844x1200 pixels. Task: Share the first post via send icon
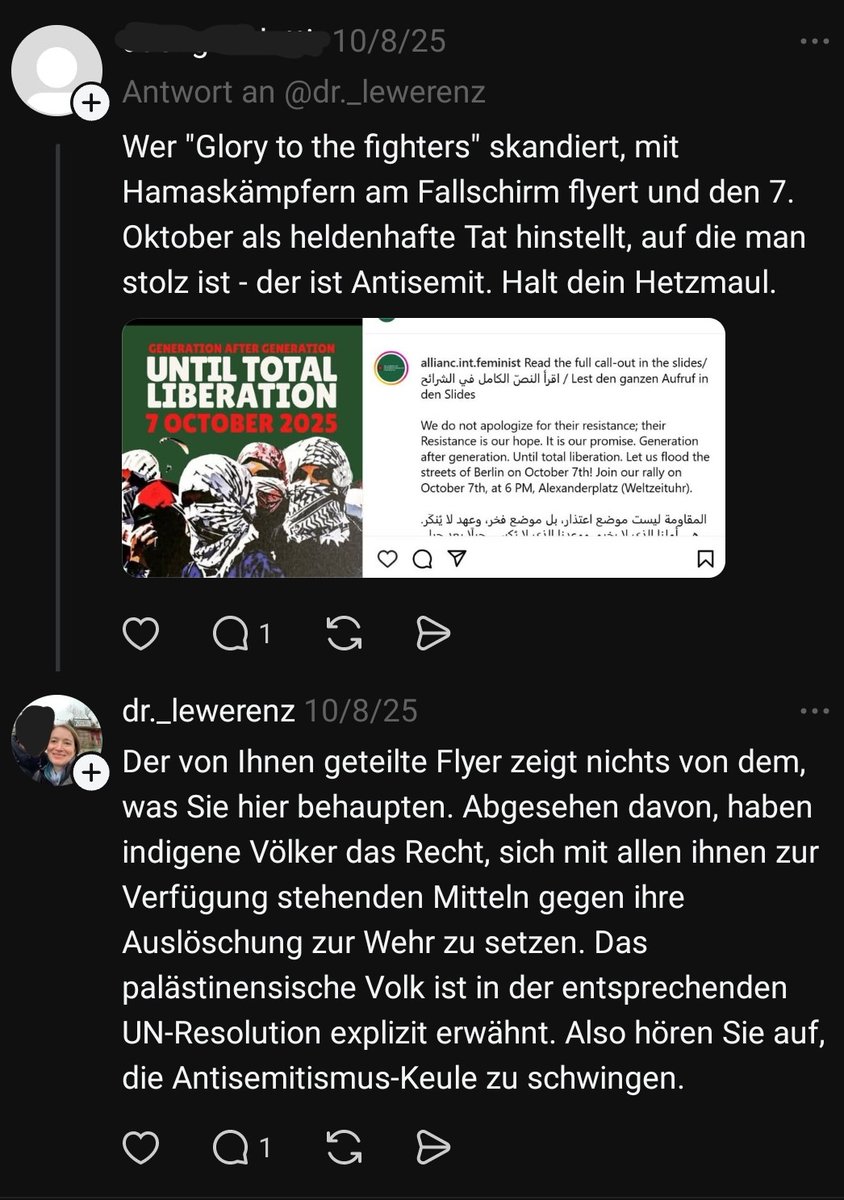[x=433, y=633]
